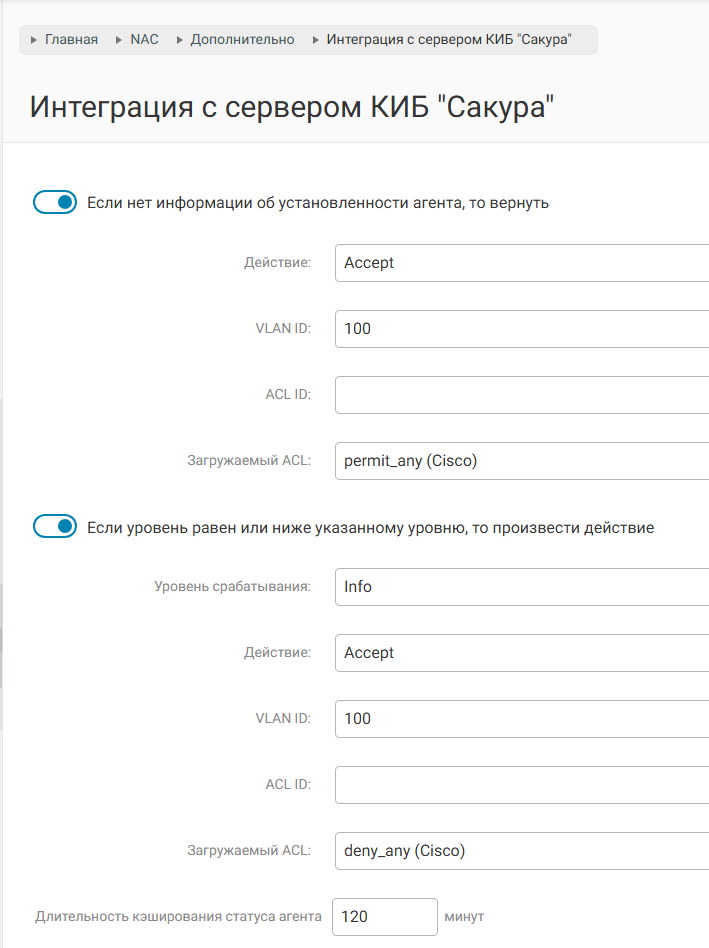709x948 pixels.
Task: Open the NAC breadcrumb item
Action: pyautogui.click(x=144, y=40)
